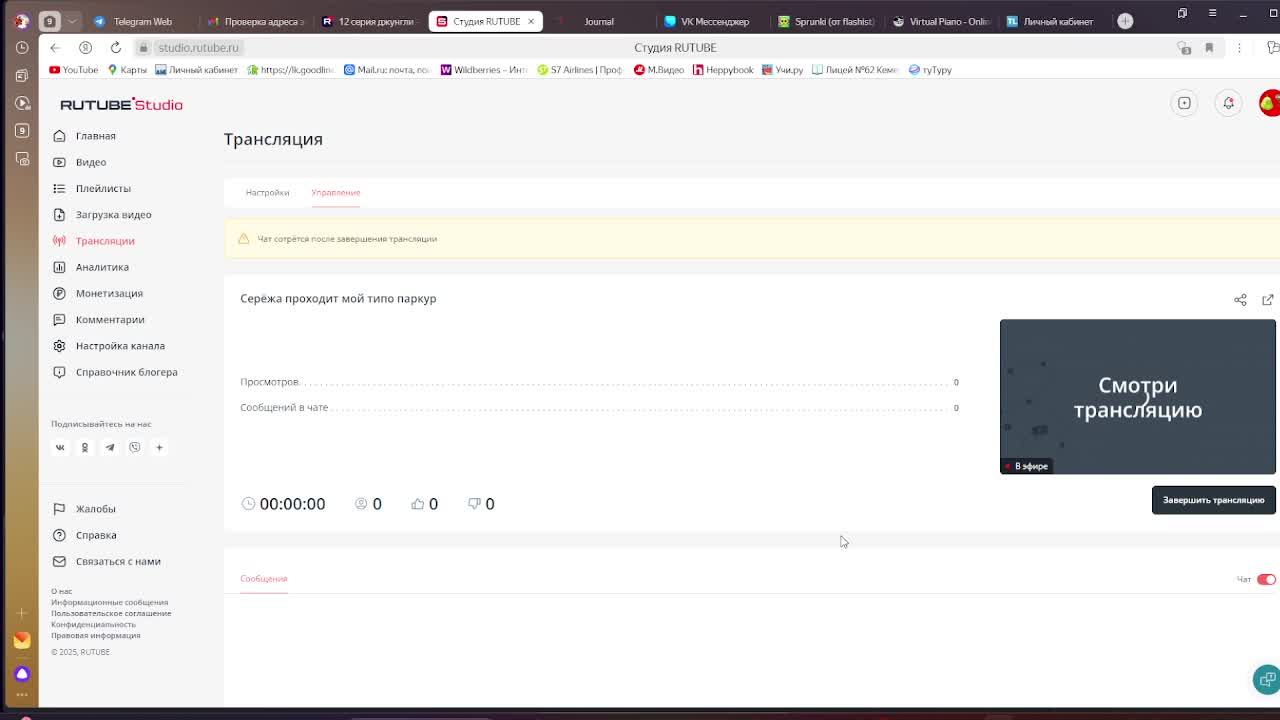Reload the page with refresh icon
Viewport: 1280px width, 720px height.
pos(116,47)
